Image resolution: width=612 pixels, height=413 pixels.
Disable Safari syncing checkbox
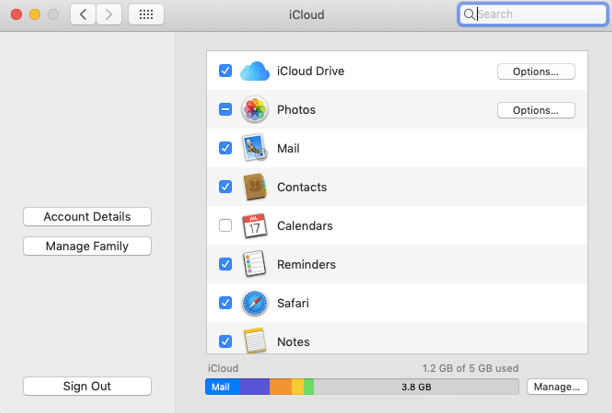(225, 303)
